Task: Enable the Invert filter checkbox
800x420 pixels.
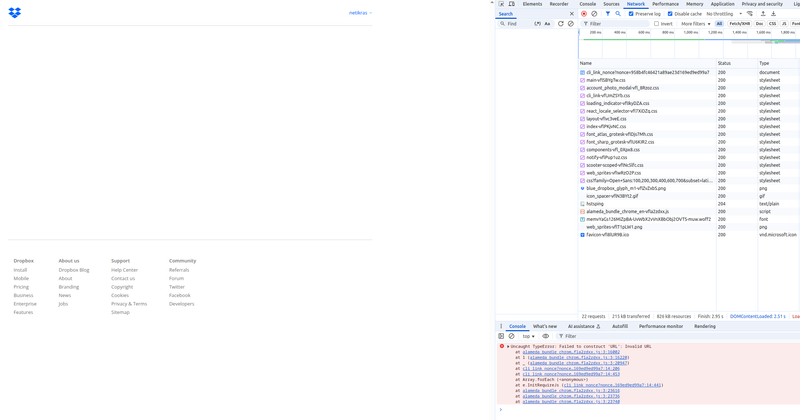Action: pos(656,24)
